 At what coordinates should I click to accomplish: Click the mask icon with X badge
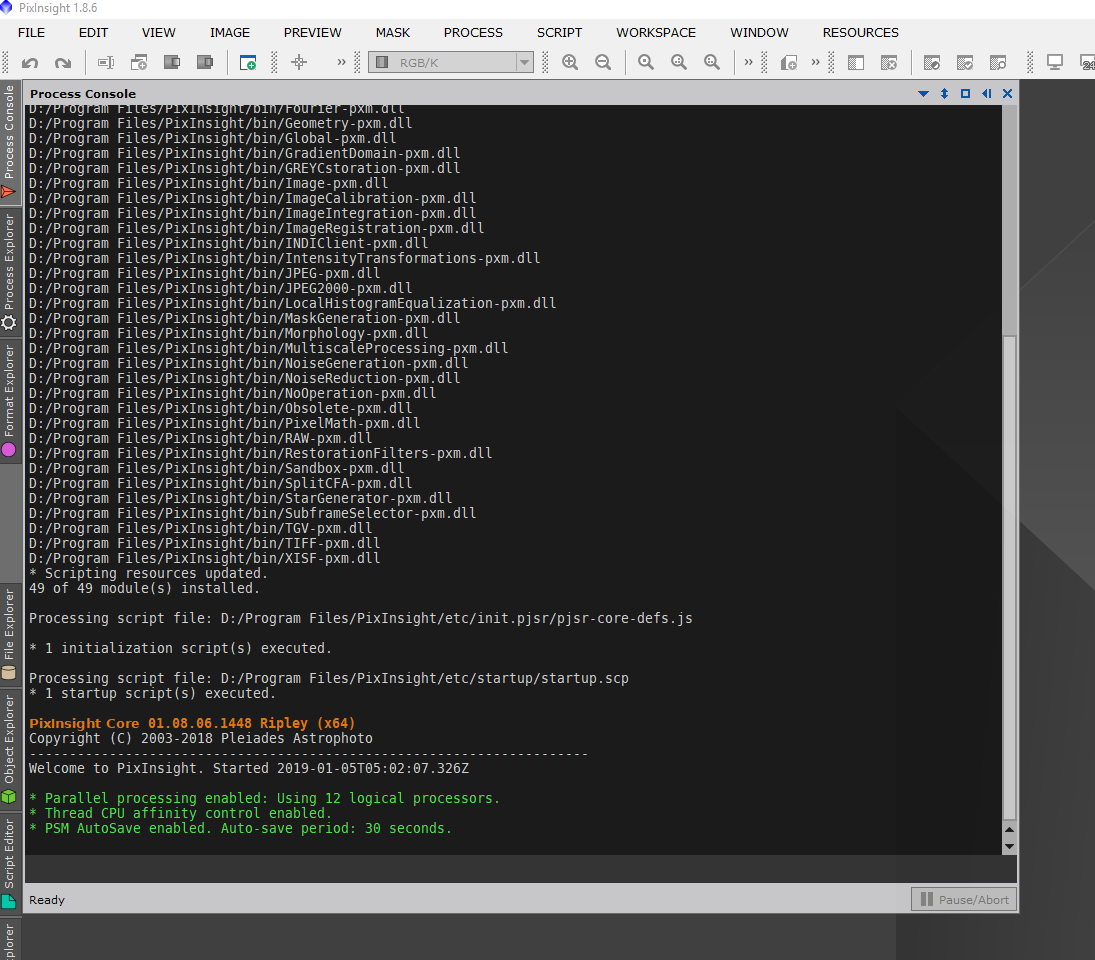tap(888, 63)
